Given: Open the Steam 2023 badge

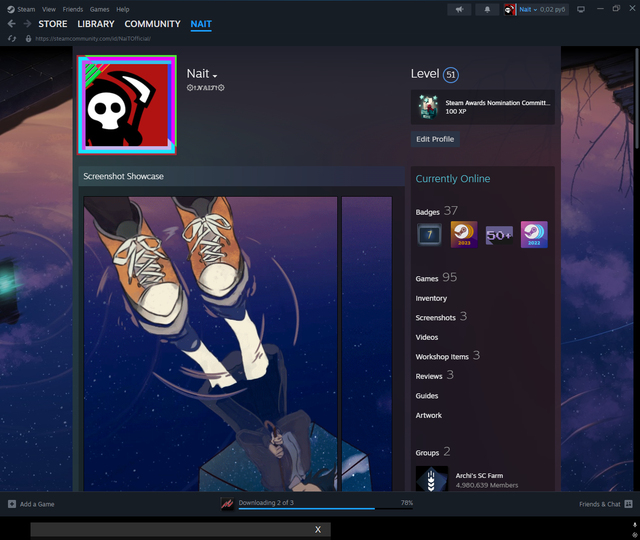Looking at the screenshot, I should [464, 235].
